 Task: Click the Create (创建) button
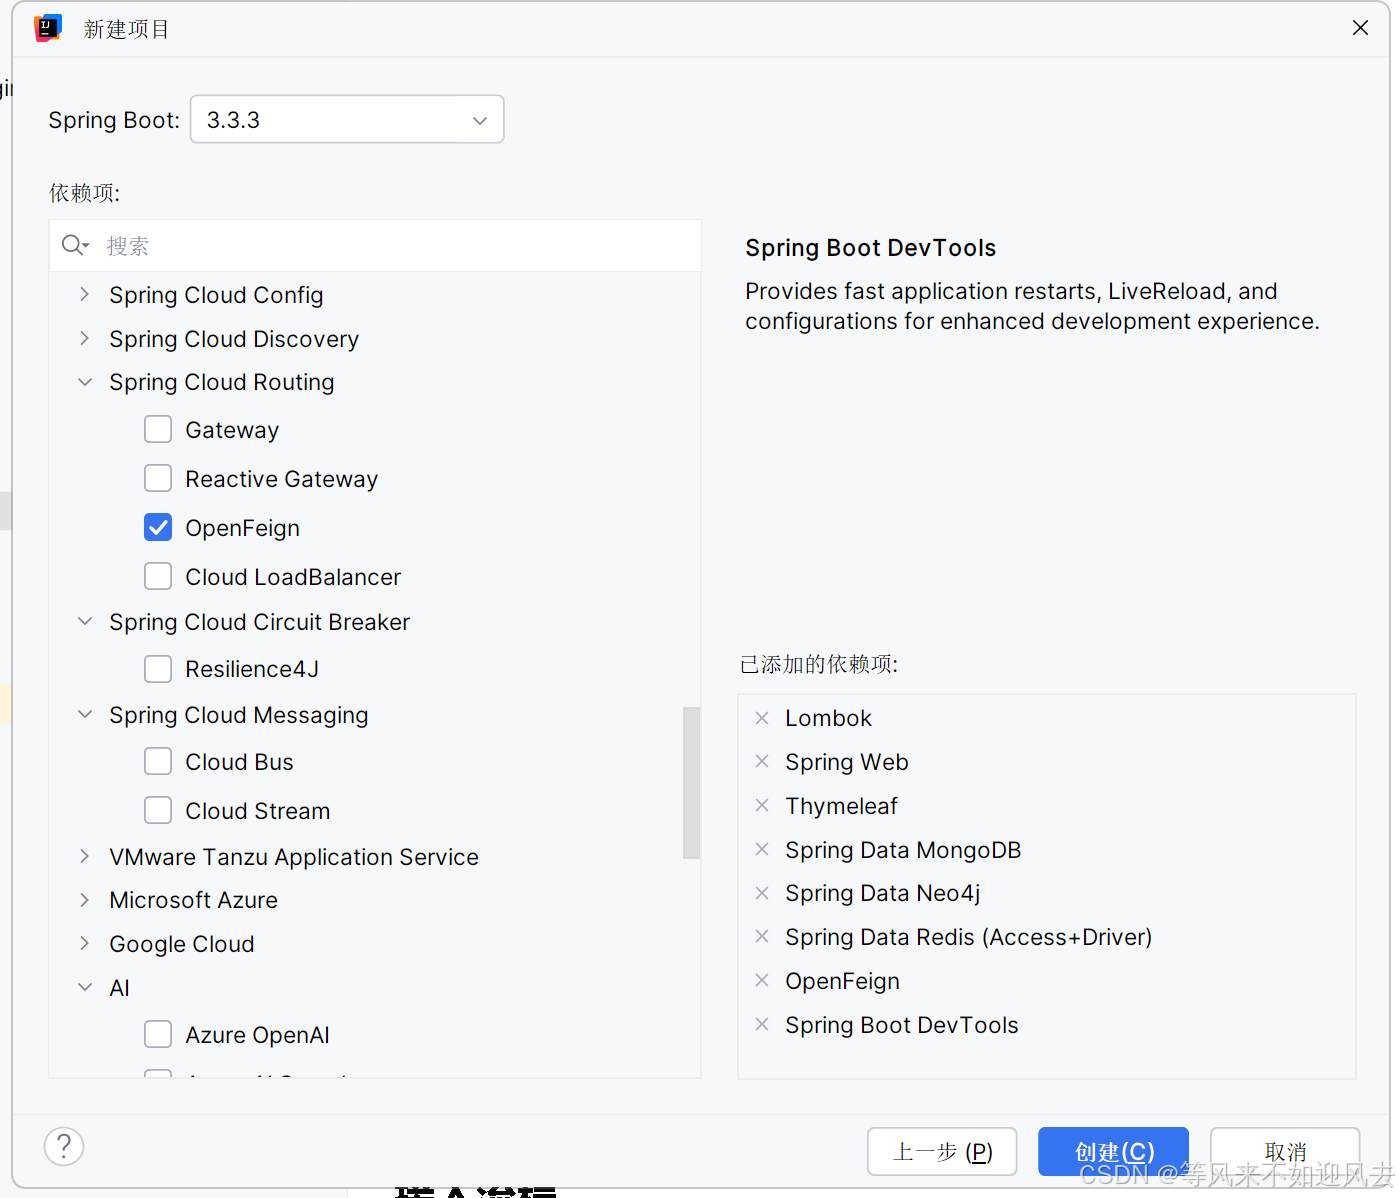coord(1113,1152)
